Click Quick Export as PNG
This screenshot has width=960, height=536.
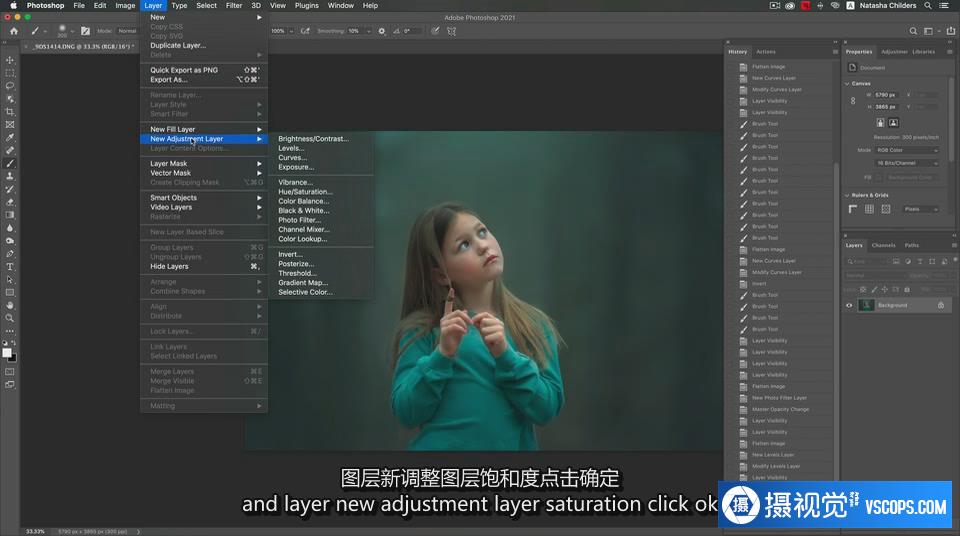coord(204,70)
